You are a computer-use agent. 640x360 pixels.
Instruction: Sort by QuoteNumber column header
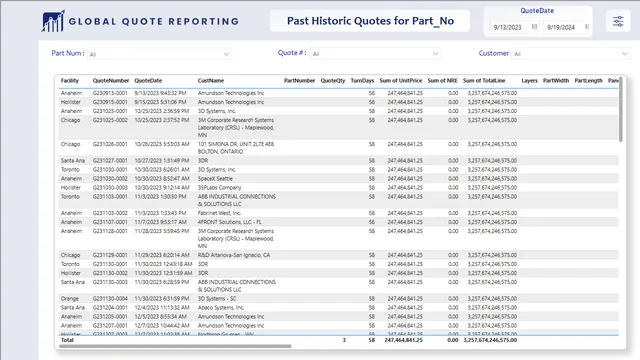111,80
